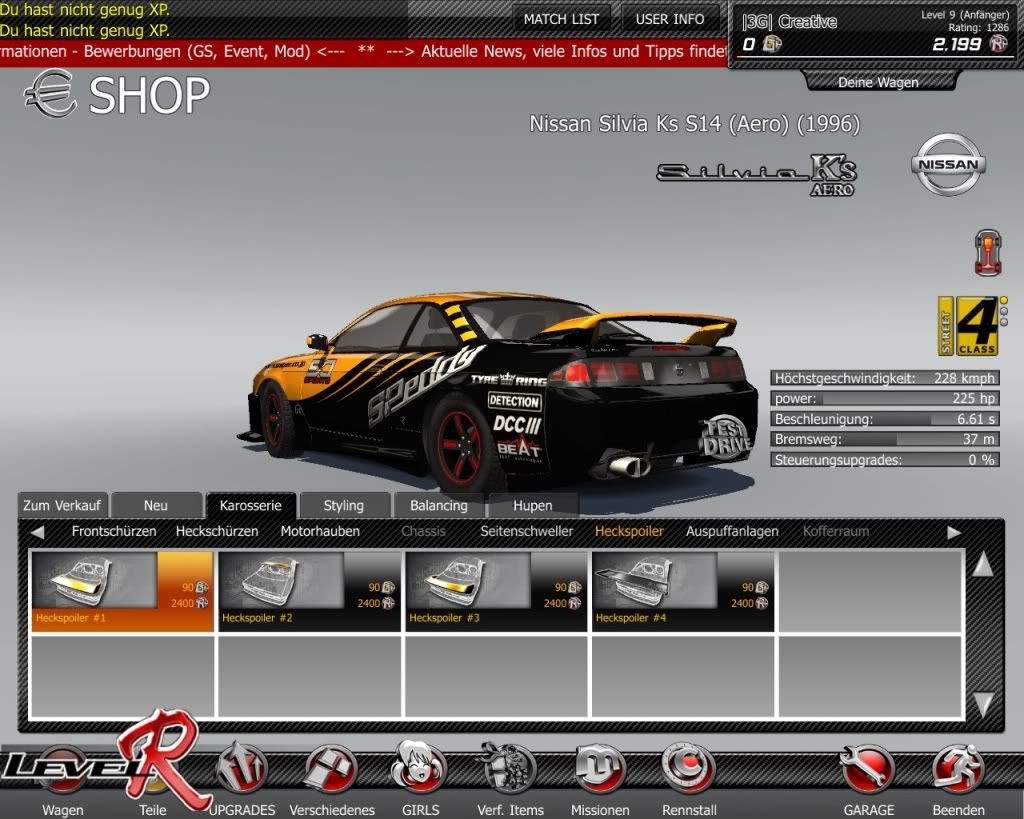Open the Rennstall icon
Screen dimensions: 1024x819
point(688,768)
